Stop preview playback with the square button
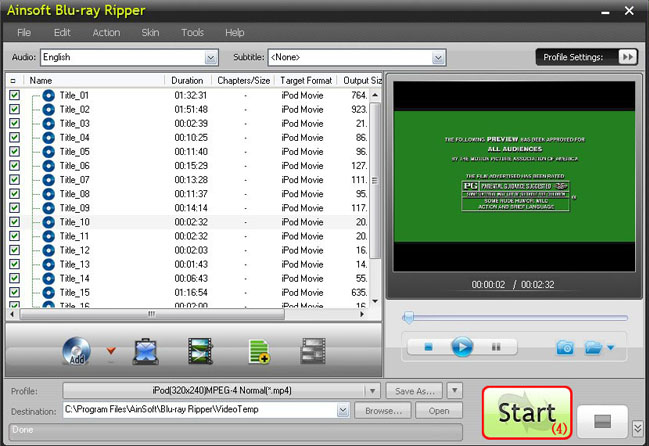Image resolution: width=649 pixels, height=446 pixels. click(x=428, y=347)
